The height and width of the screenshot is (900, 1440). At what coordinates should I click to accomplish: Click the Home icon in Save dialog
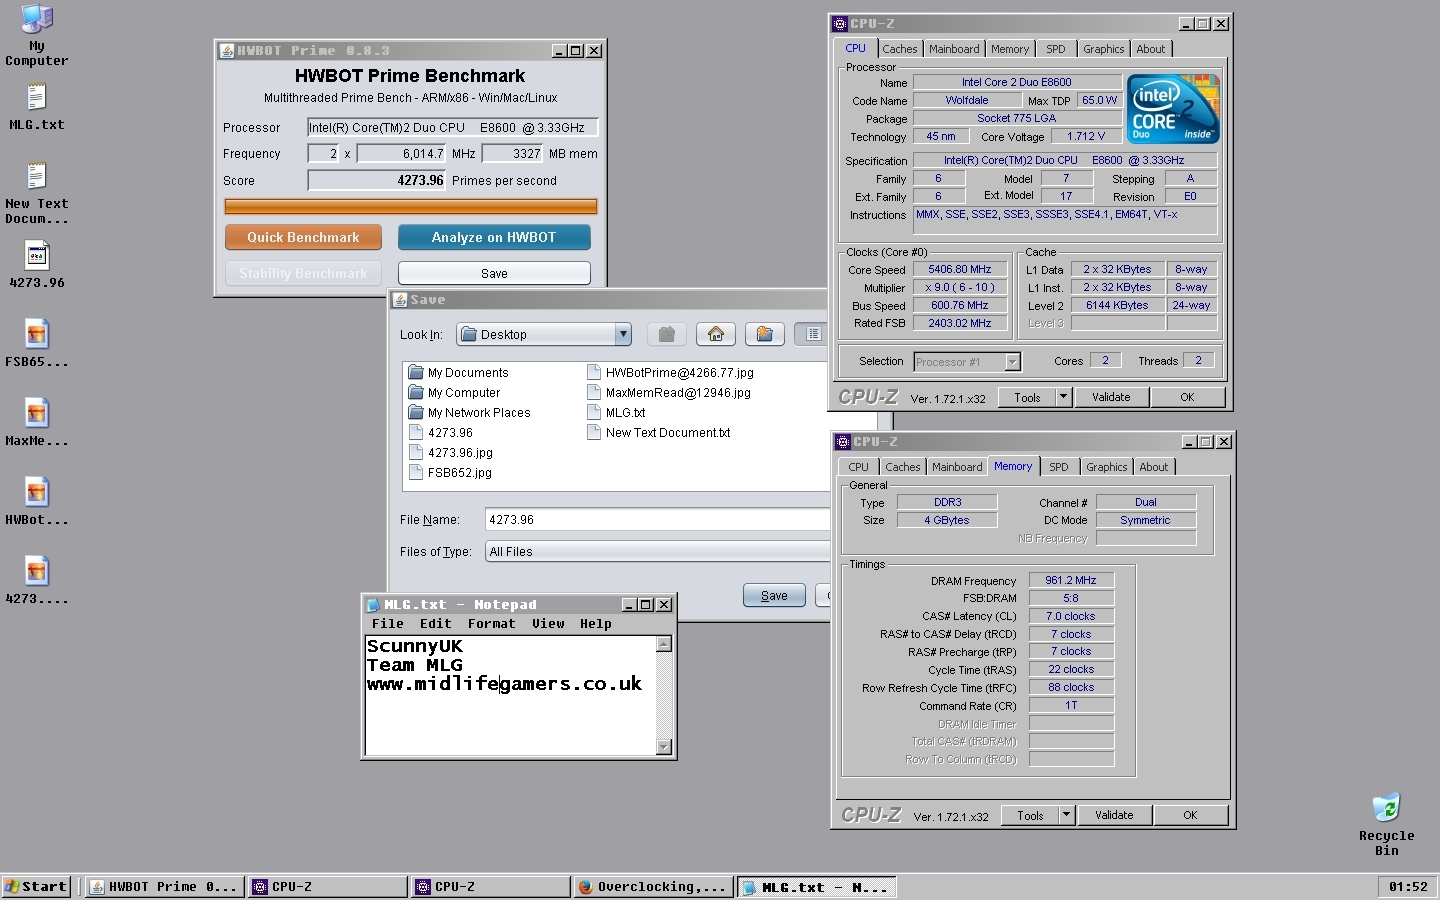coord(716,334)
